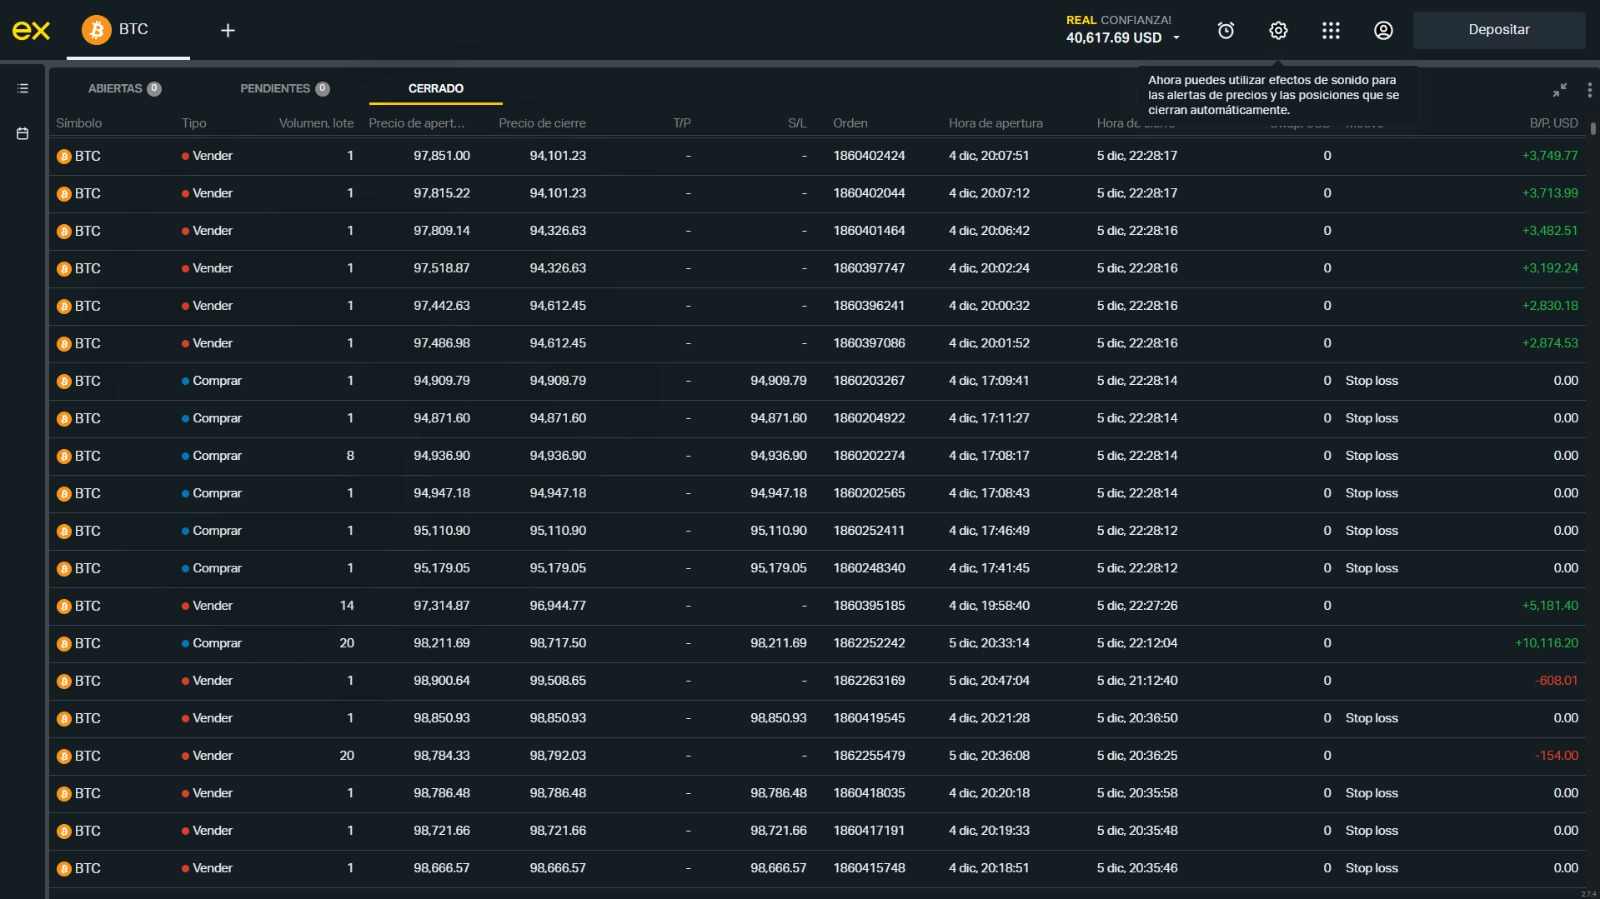This screenshot has width=1600, height=899.
Task: Click the Depositar button
Action: point(1499,30)
